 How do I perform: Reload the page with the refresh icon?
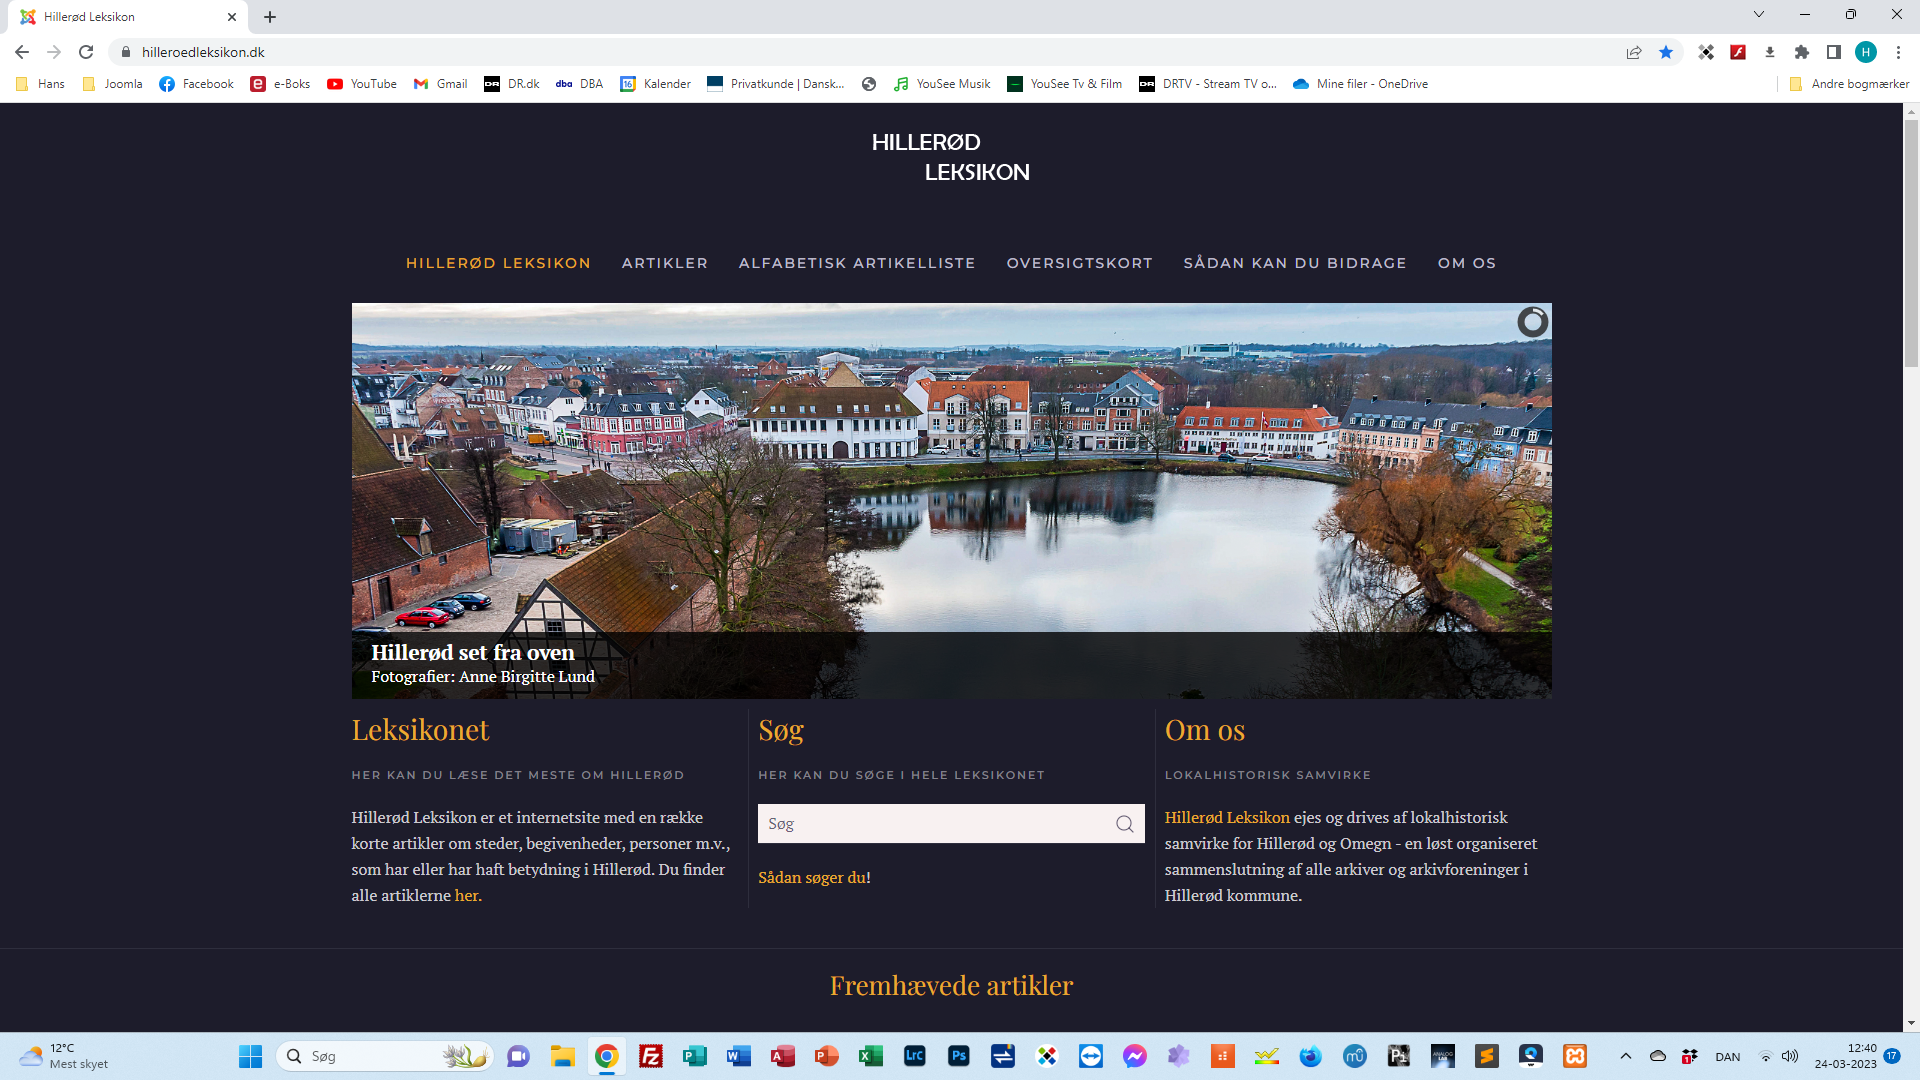point(86,52)
